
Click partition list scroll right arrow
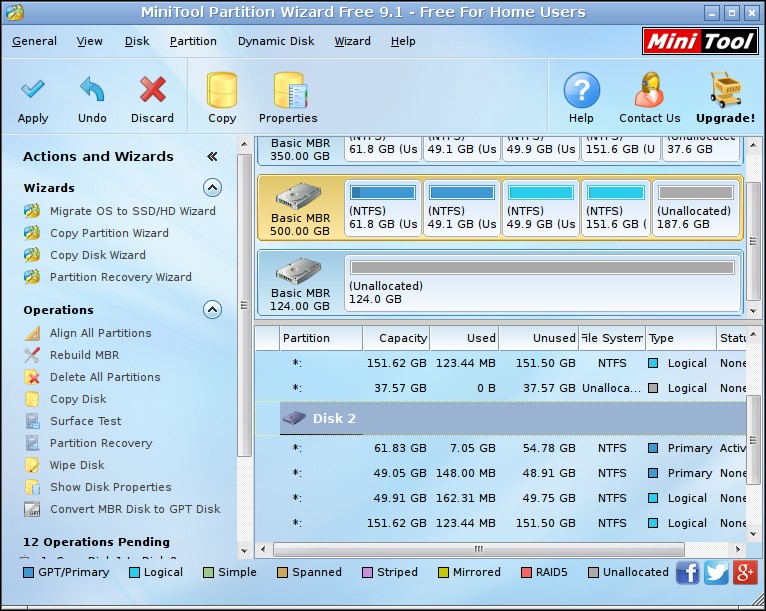pyautogui.click(x=738, y=549)
